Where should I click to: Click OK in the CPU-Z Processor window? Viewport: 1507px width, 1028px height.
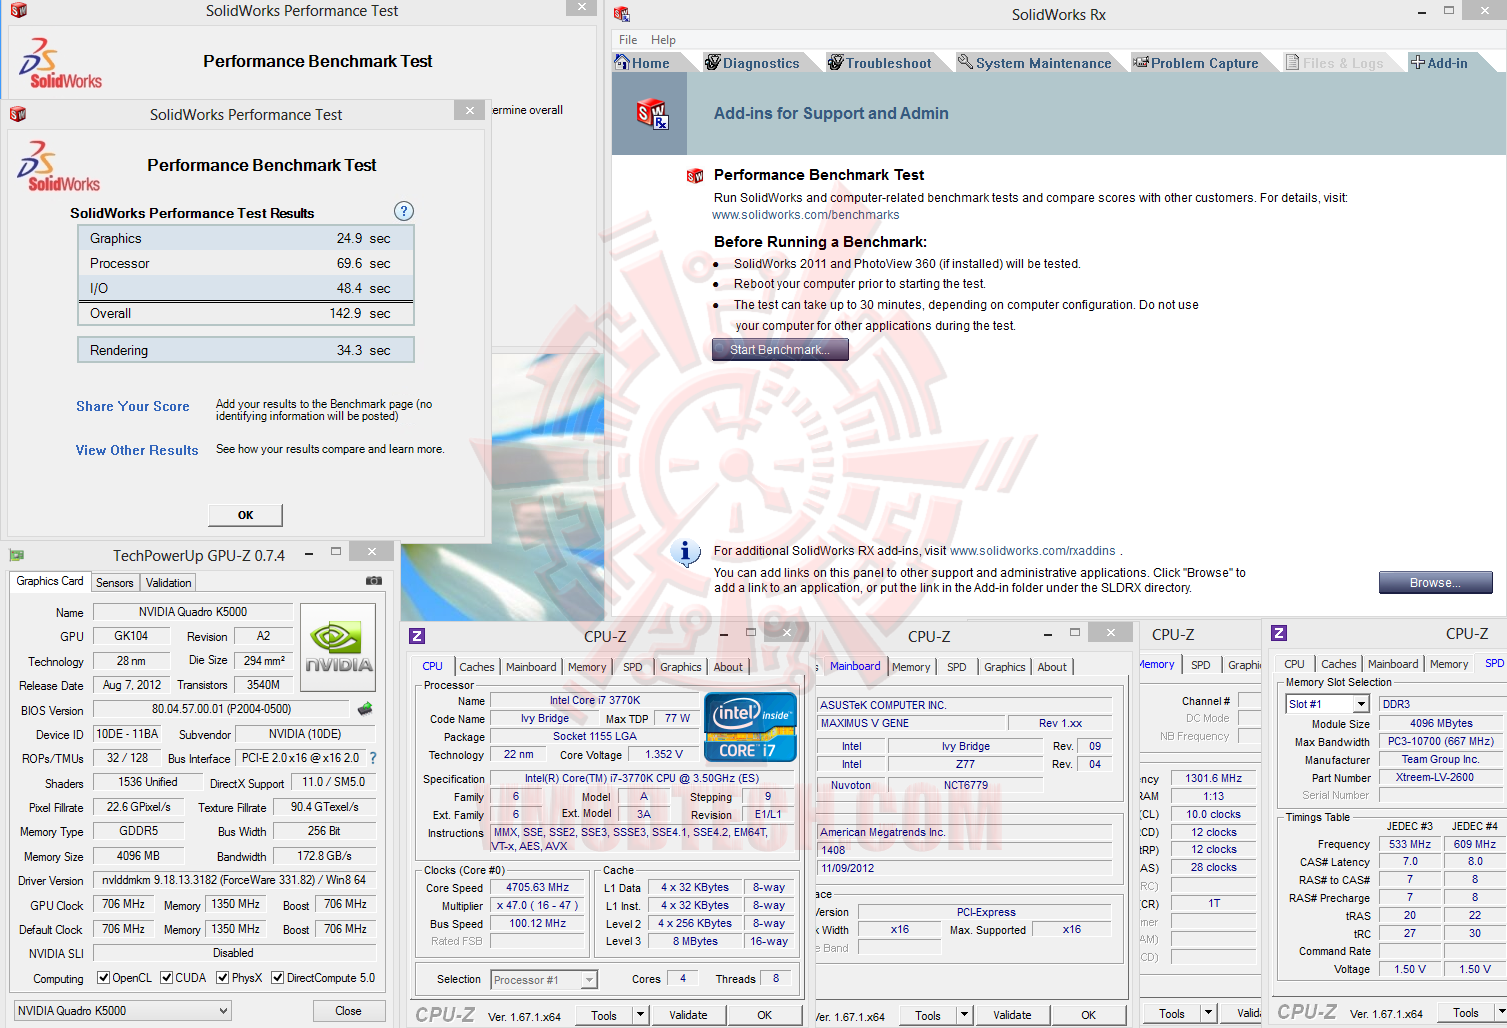pos(764,1015)
